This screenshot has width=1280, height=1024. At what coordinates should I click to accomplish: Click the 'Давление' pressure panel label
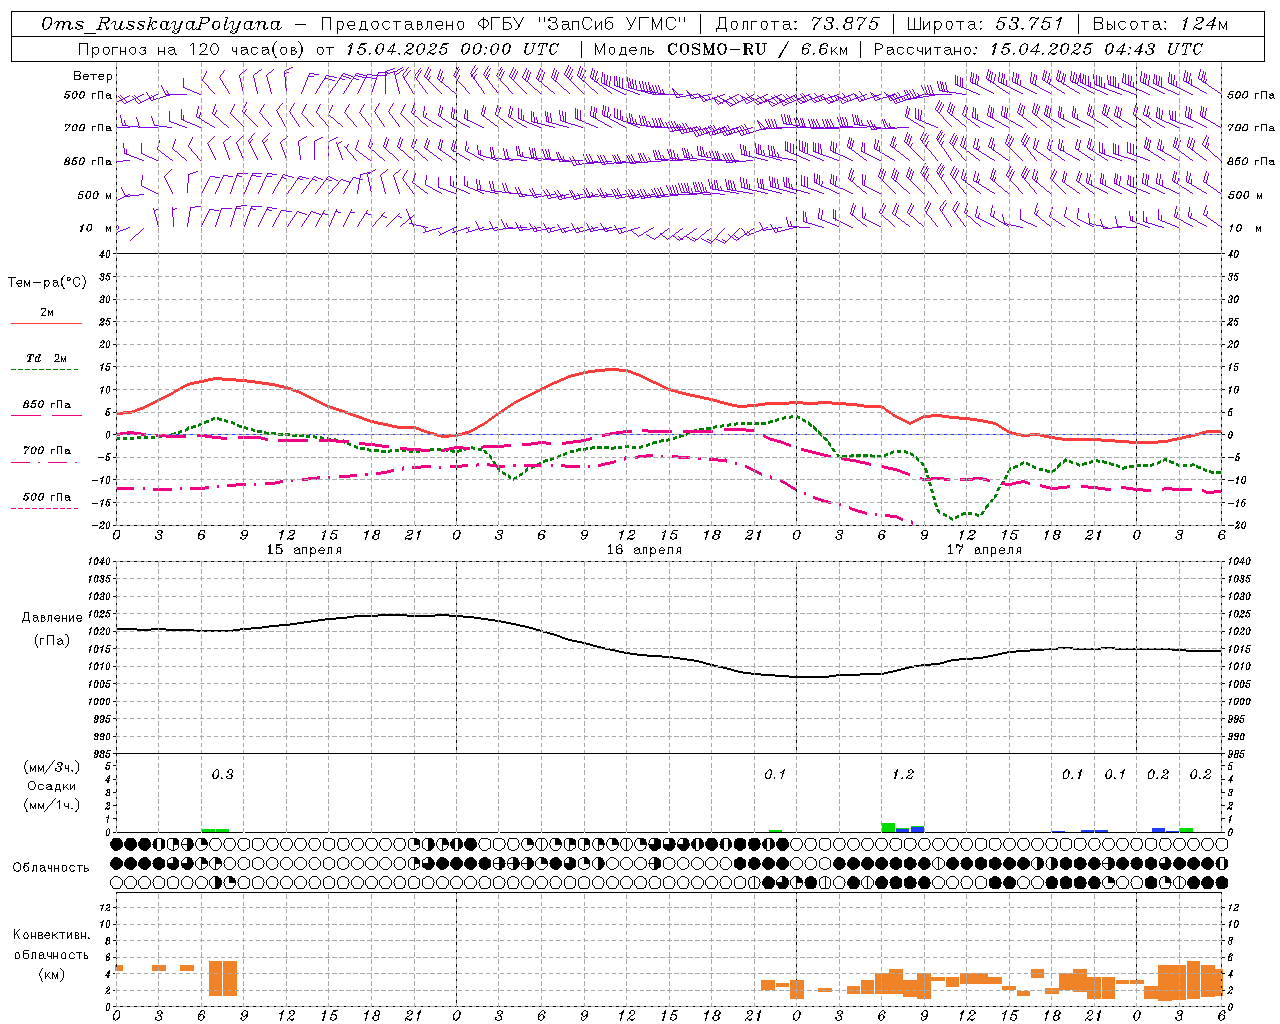coord(52,618)
